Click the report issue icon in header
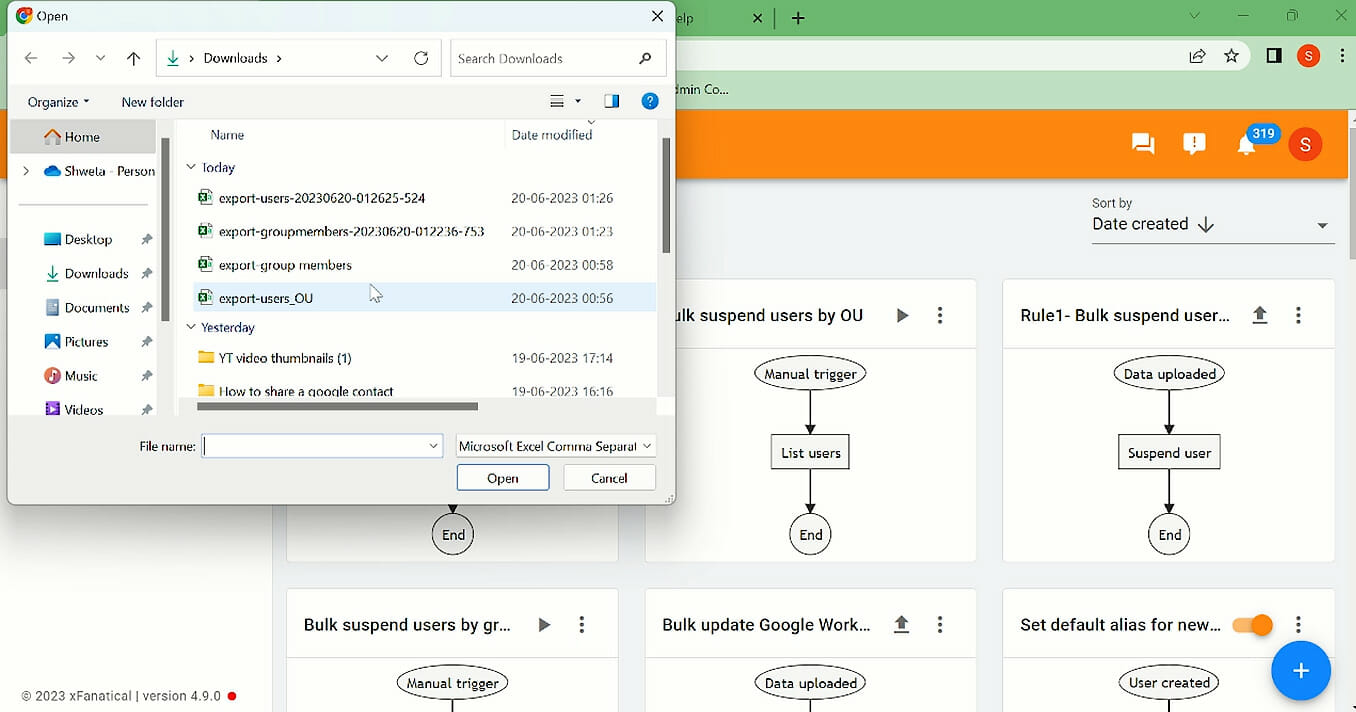Screen dimensions: 1356x712 point(1193,144)
